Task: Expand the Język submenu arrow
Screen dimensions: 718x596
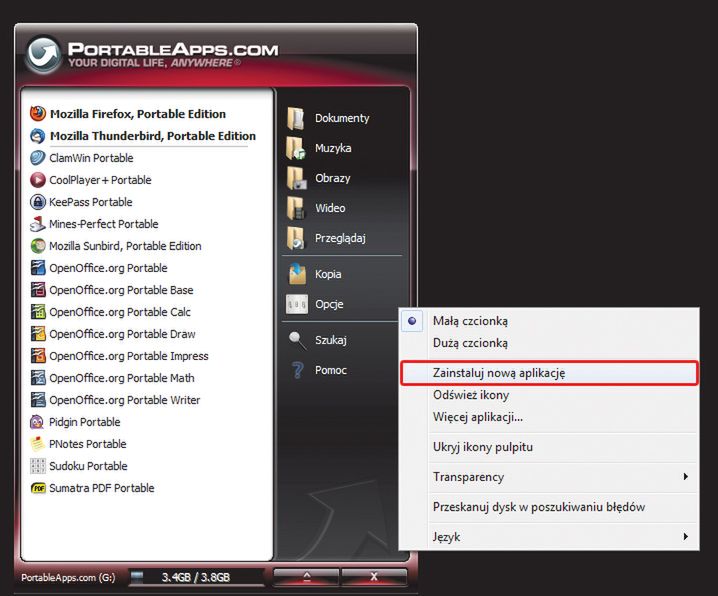Action: click(x=685, y=536)
